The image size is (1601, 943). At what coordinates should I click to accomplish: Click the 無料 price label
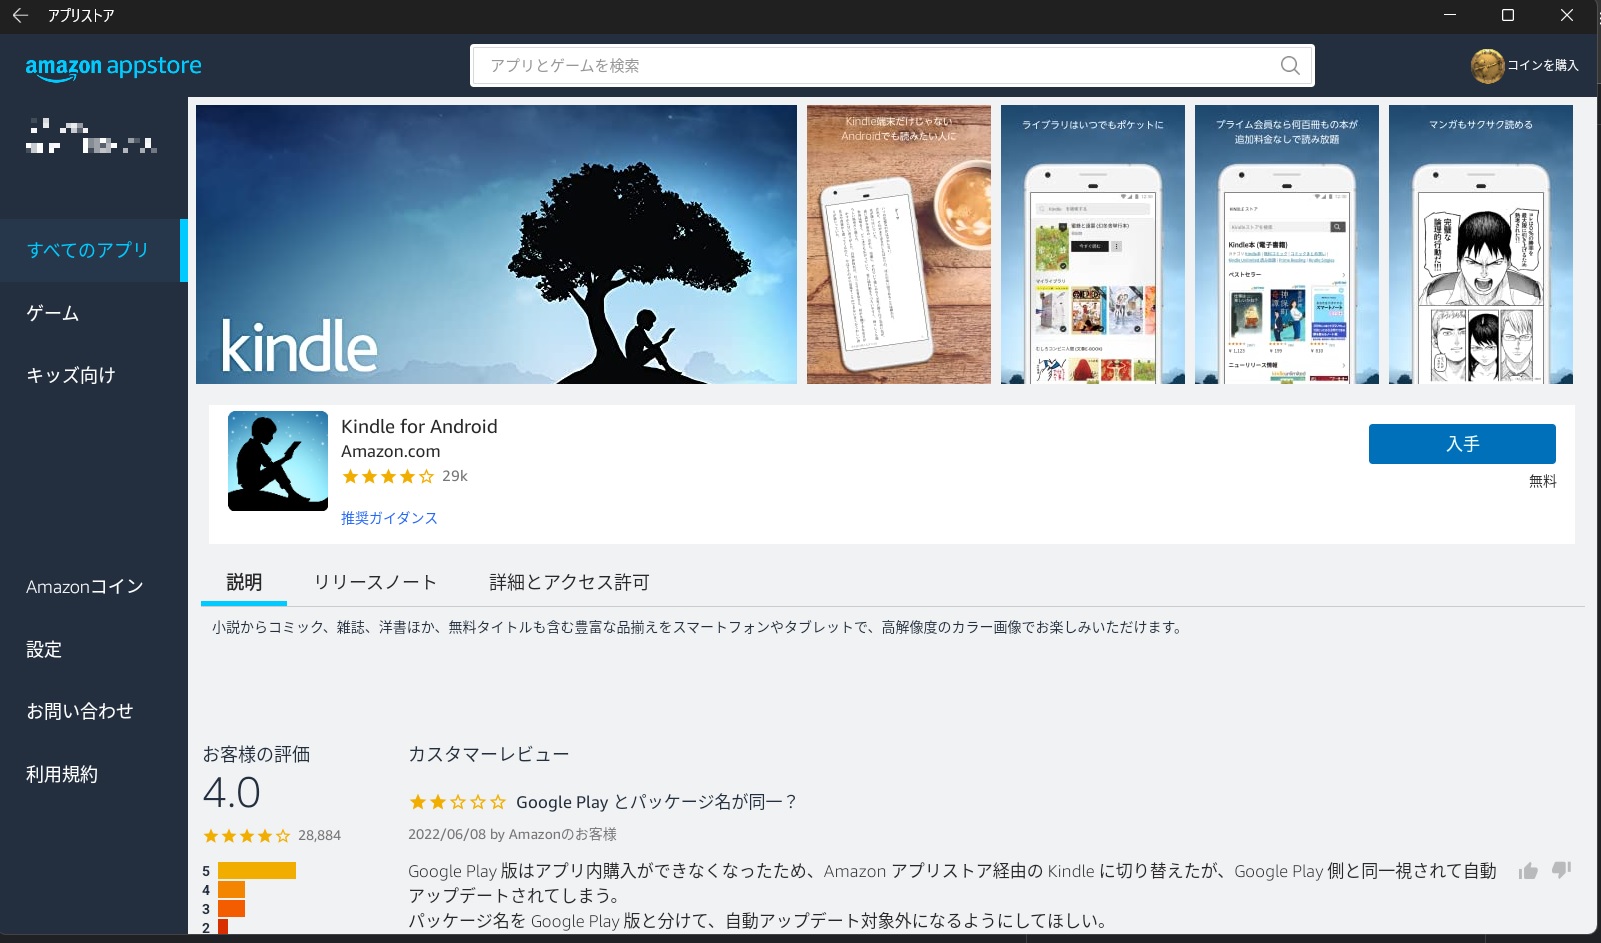tap(1542, 481)
